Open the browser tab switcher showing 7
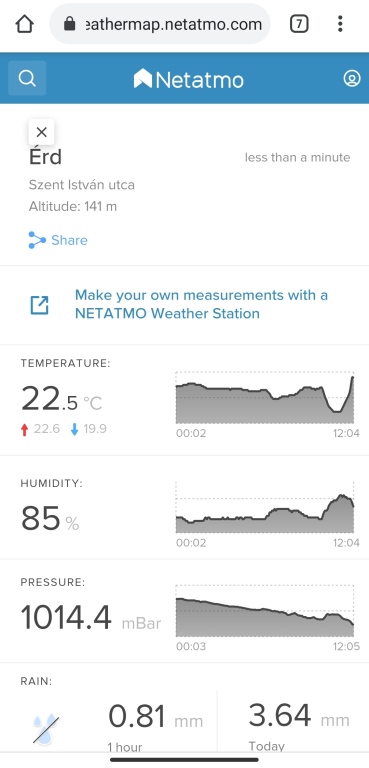 (299, 24)
